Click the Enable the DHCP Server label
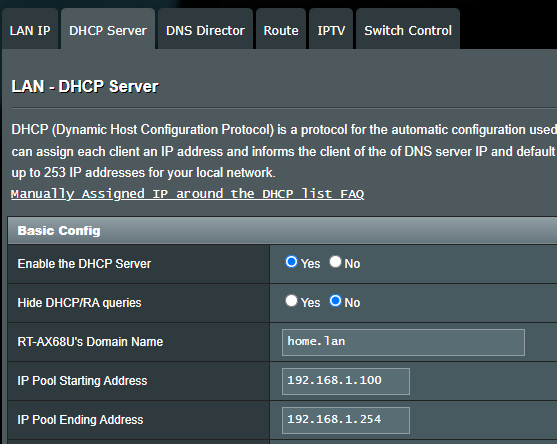 [x=84, y=264]
